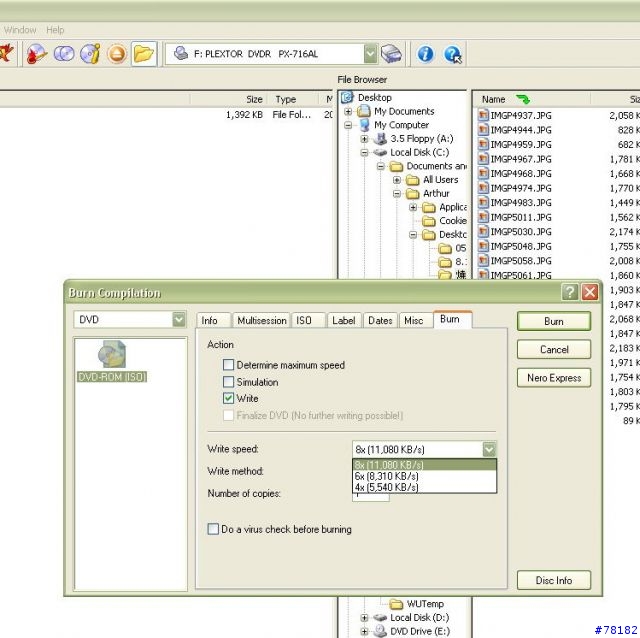Screen dimensions: 640x638
Task: Select file IMGP4983.JPG
Action: click(x=520, y=202)
